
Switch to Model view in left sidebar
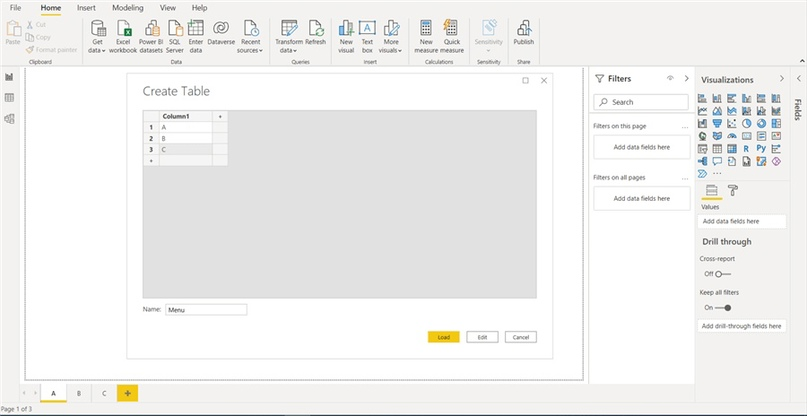9,119
